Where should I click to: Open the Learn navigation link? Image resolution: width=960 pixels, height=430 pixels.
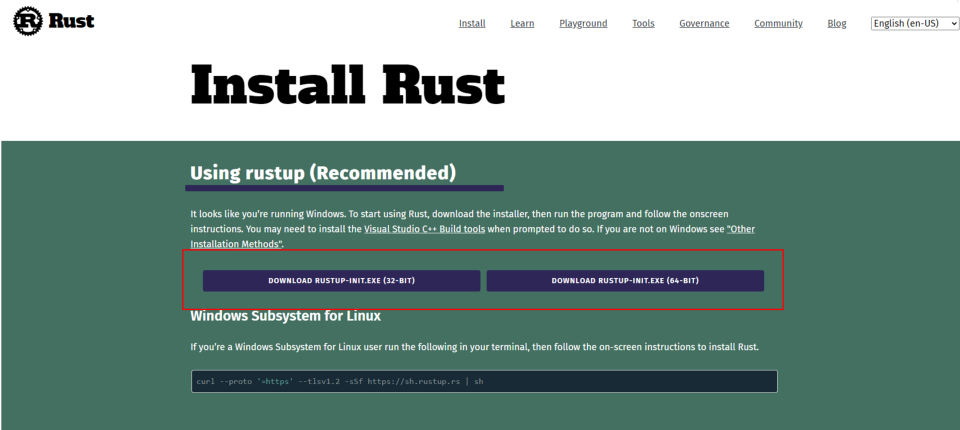pyautogui.click(x=522, y=23)
